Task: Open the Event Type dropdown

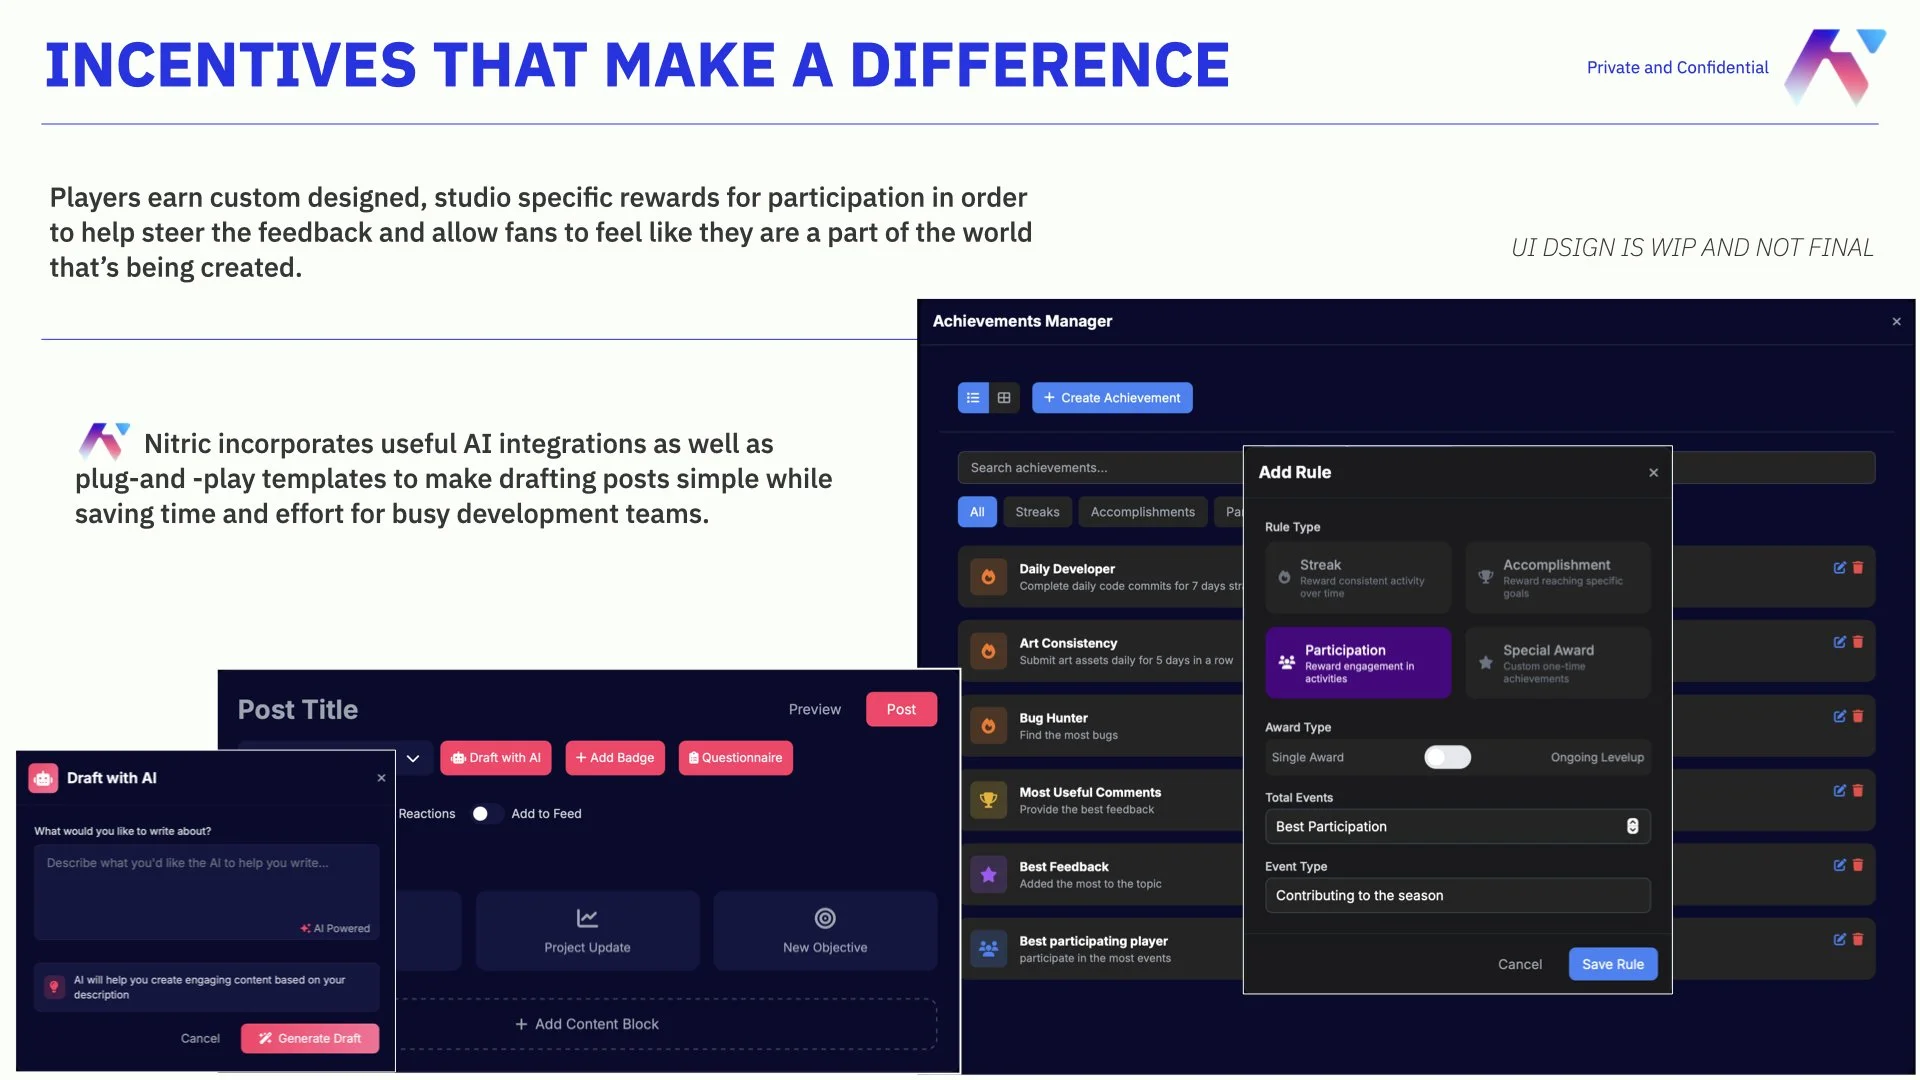Action: pyautogui.click(x=1457, y=896)
